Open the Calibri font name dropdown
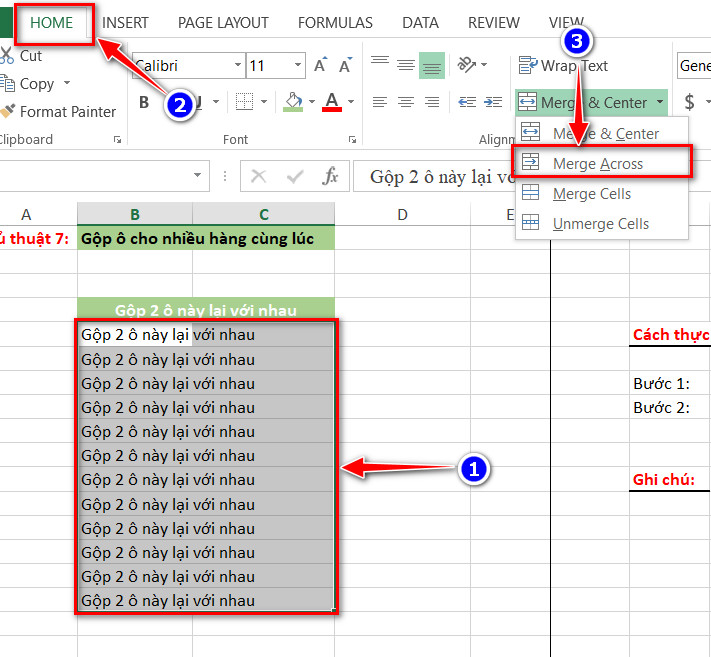This screenshot has width=711, height=657. pyautogui.click(x=238, y=65)
